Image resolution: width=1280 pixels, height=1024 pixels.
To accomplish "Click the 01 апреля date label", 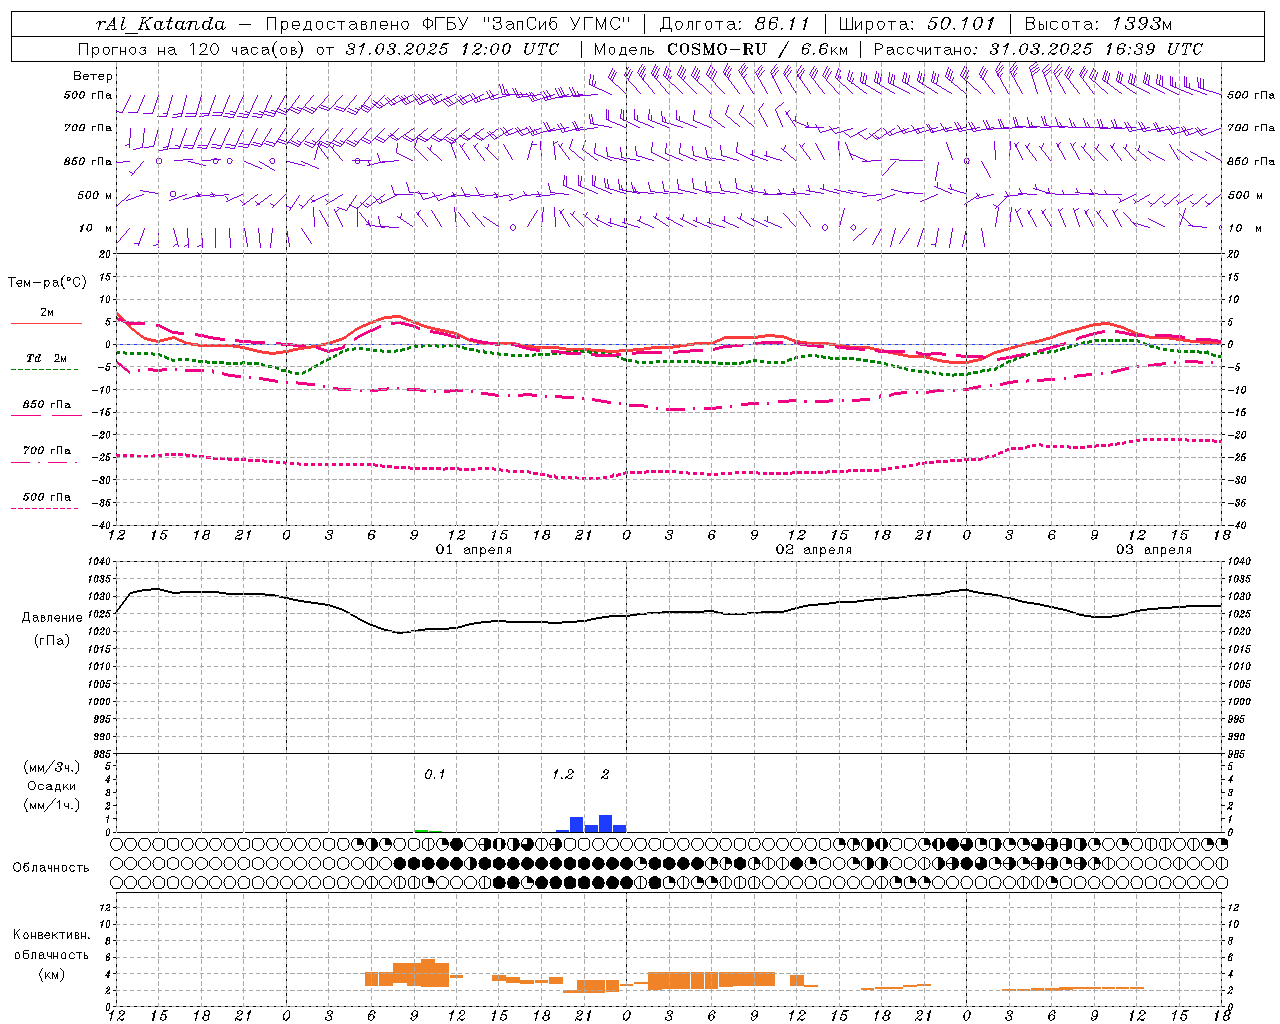I will [474, 550].
